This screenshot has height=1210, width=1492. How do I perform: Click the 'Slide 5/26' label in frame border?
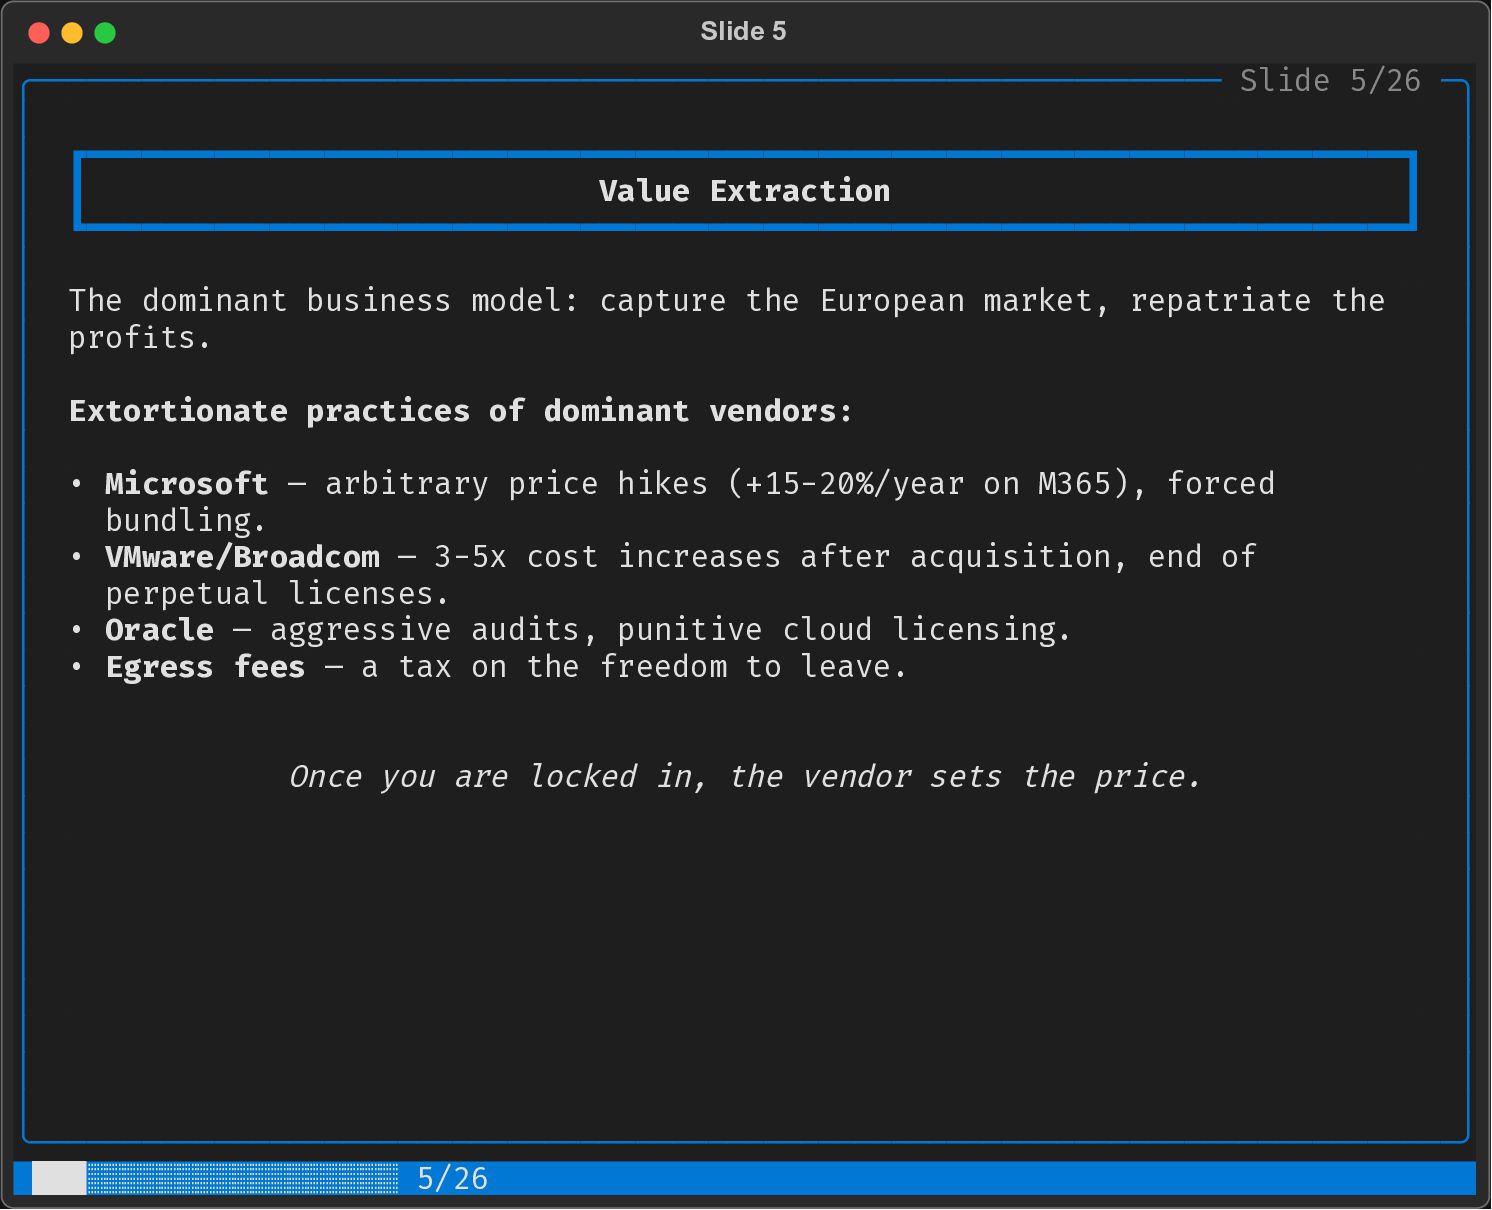(x=1330, y=81)
